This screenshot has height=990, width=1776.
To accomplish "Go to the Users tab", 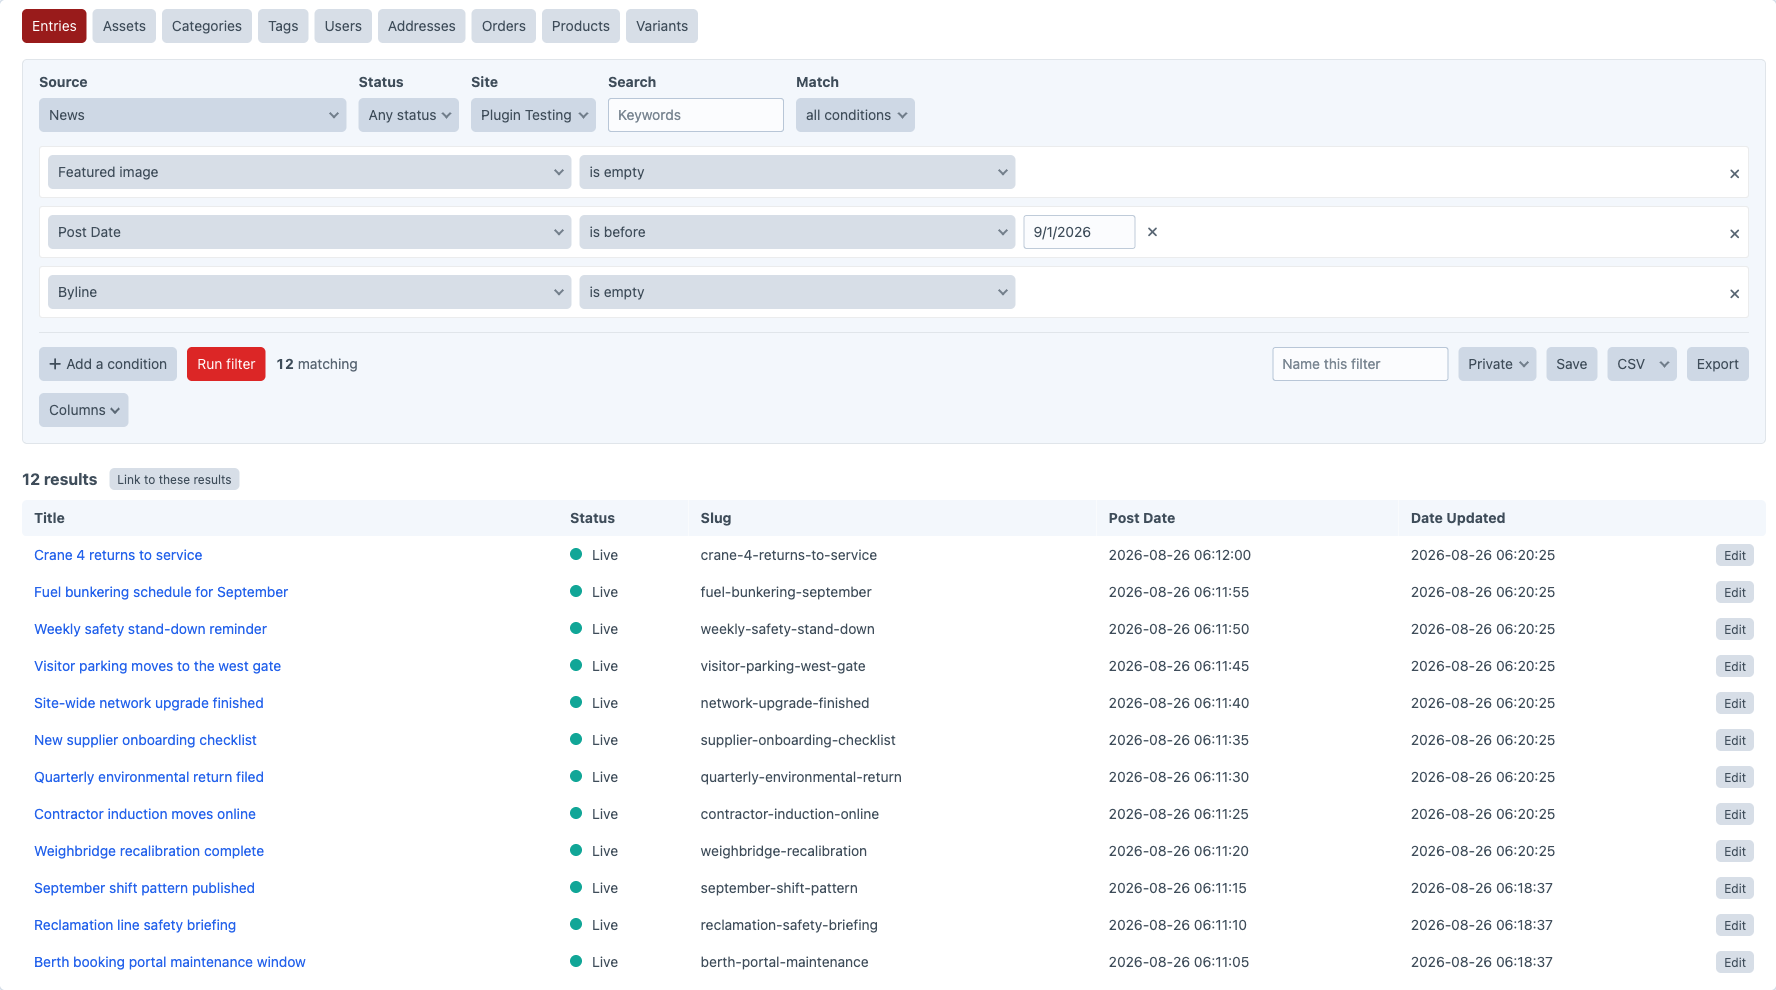I will pos(343,26).
